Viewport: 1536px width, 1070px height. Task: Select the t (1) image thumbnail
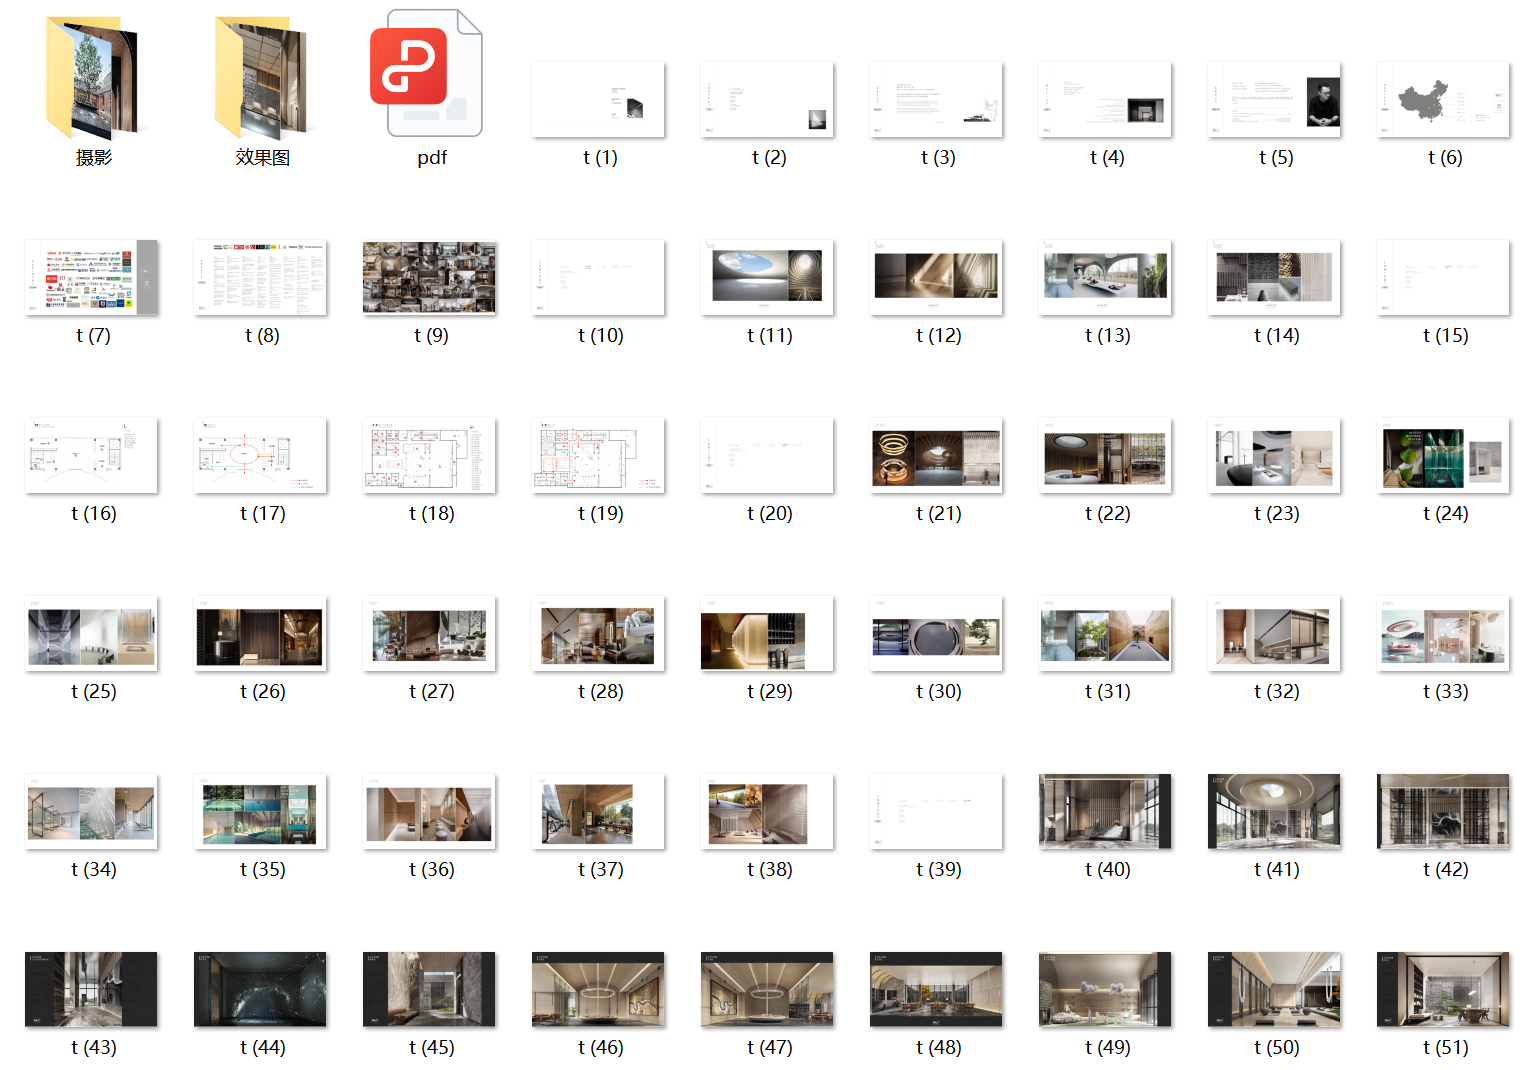[x=598, y=100]
